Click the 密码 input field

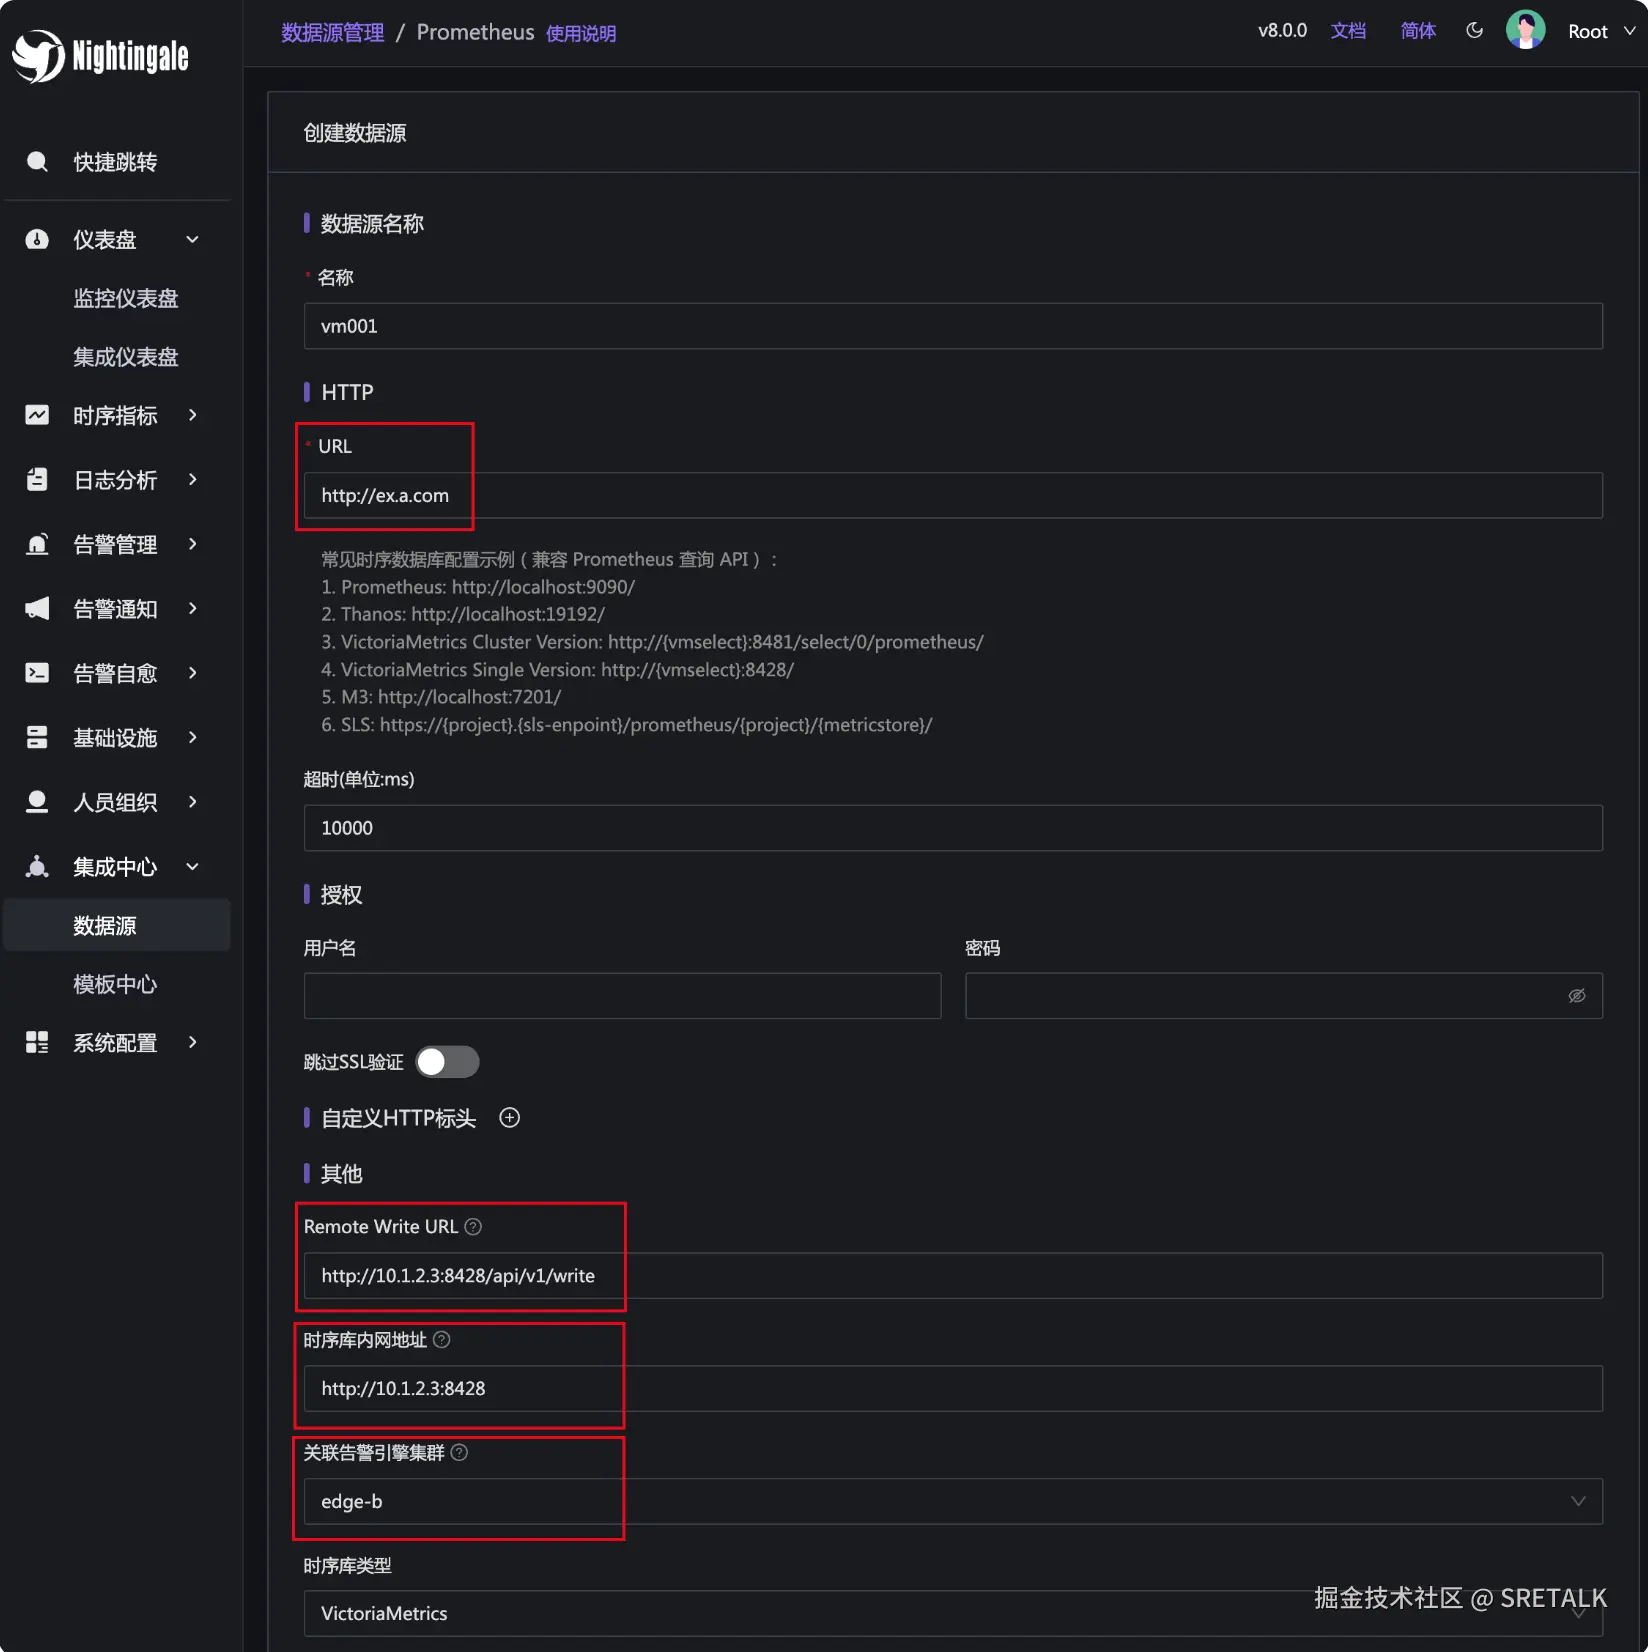1284,996
